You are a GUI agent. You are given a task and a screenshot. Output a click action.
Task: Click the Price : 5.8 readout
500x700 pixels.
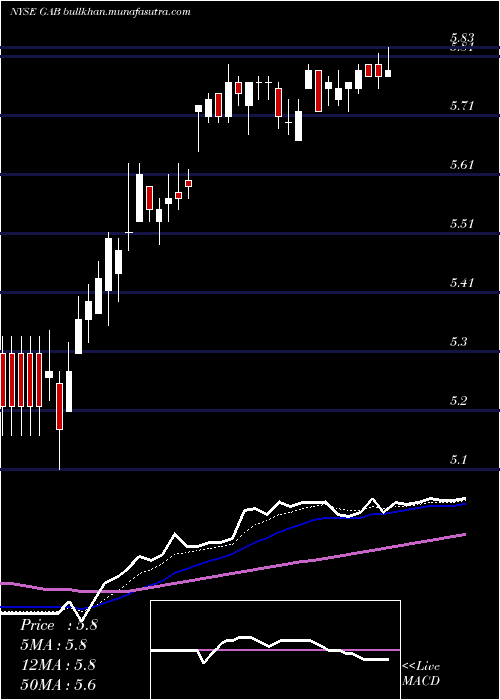58,625
